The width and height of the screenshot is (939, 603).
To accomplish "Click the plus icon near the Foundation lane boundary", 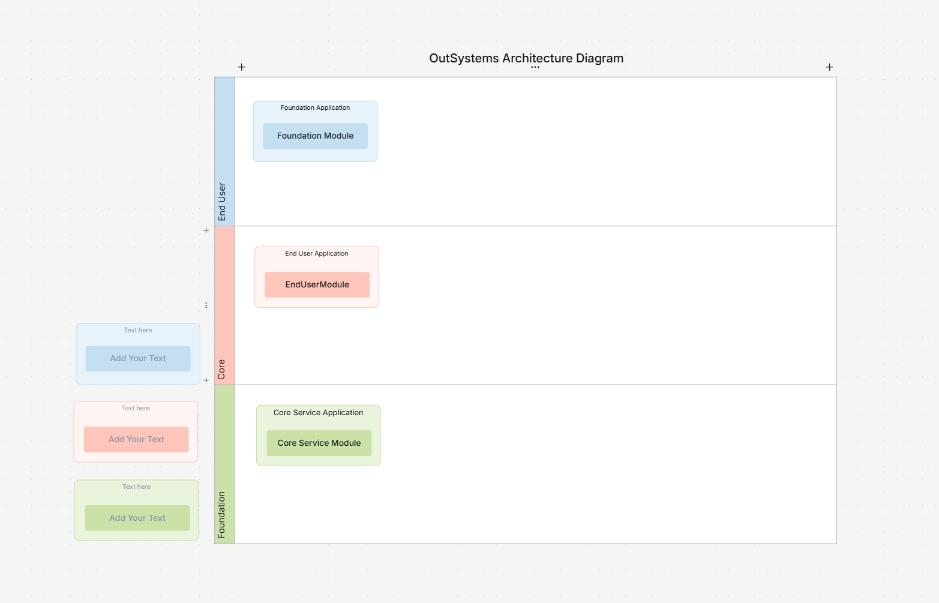I will point(205,380).
